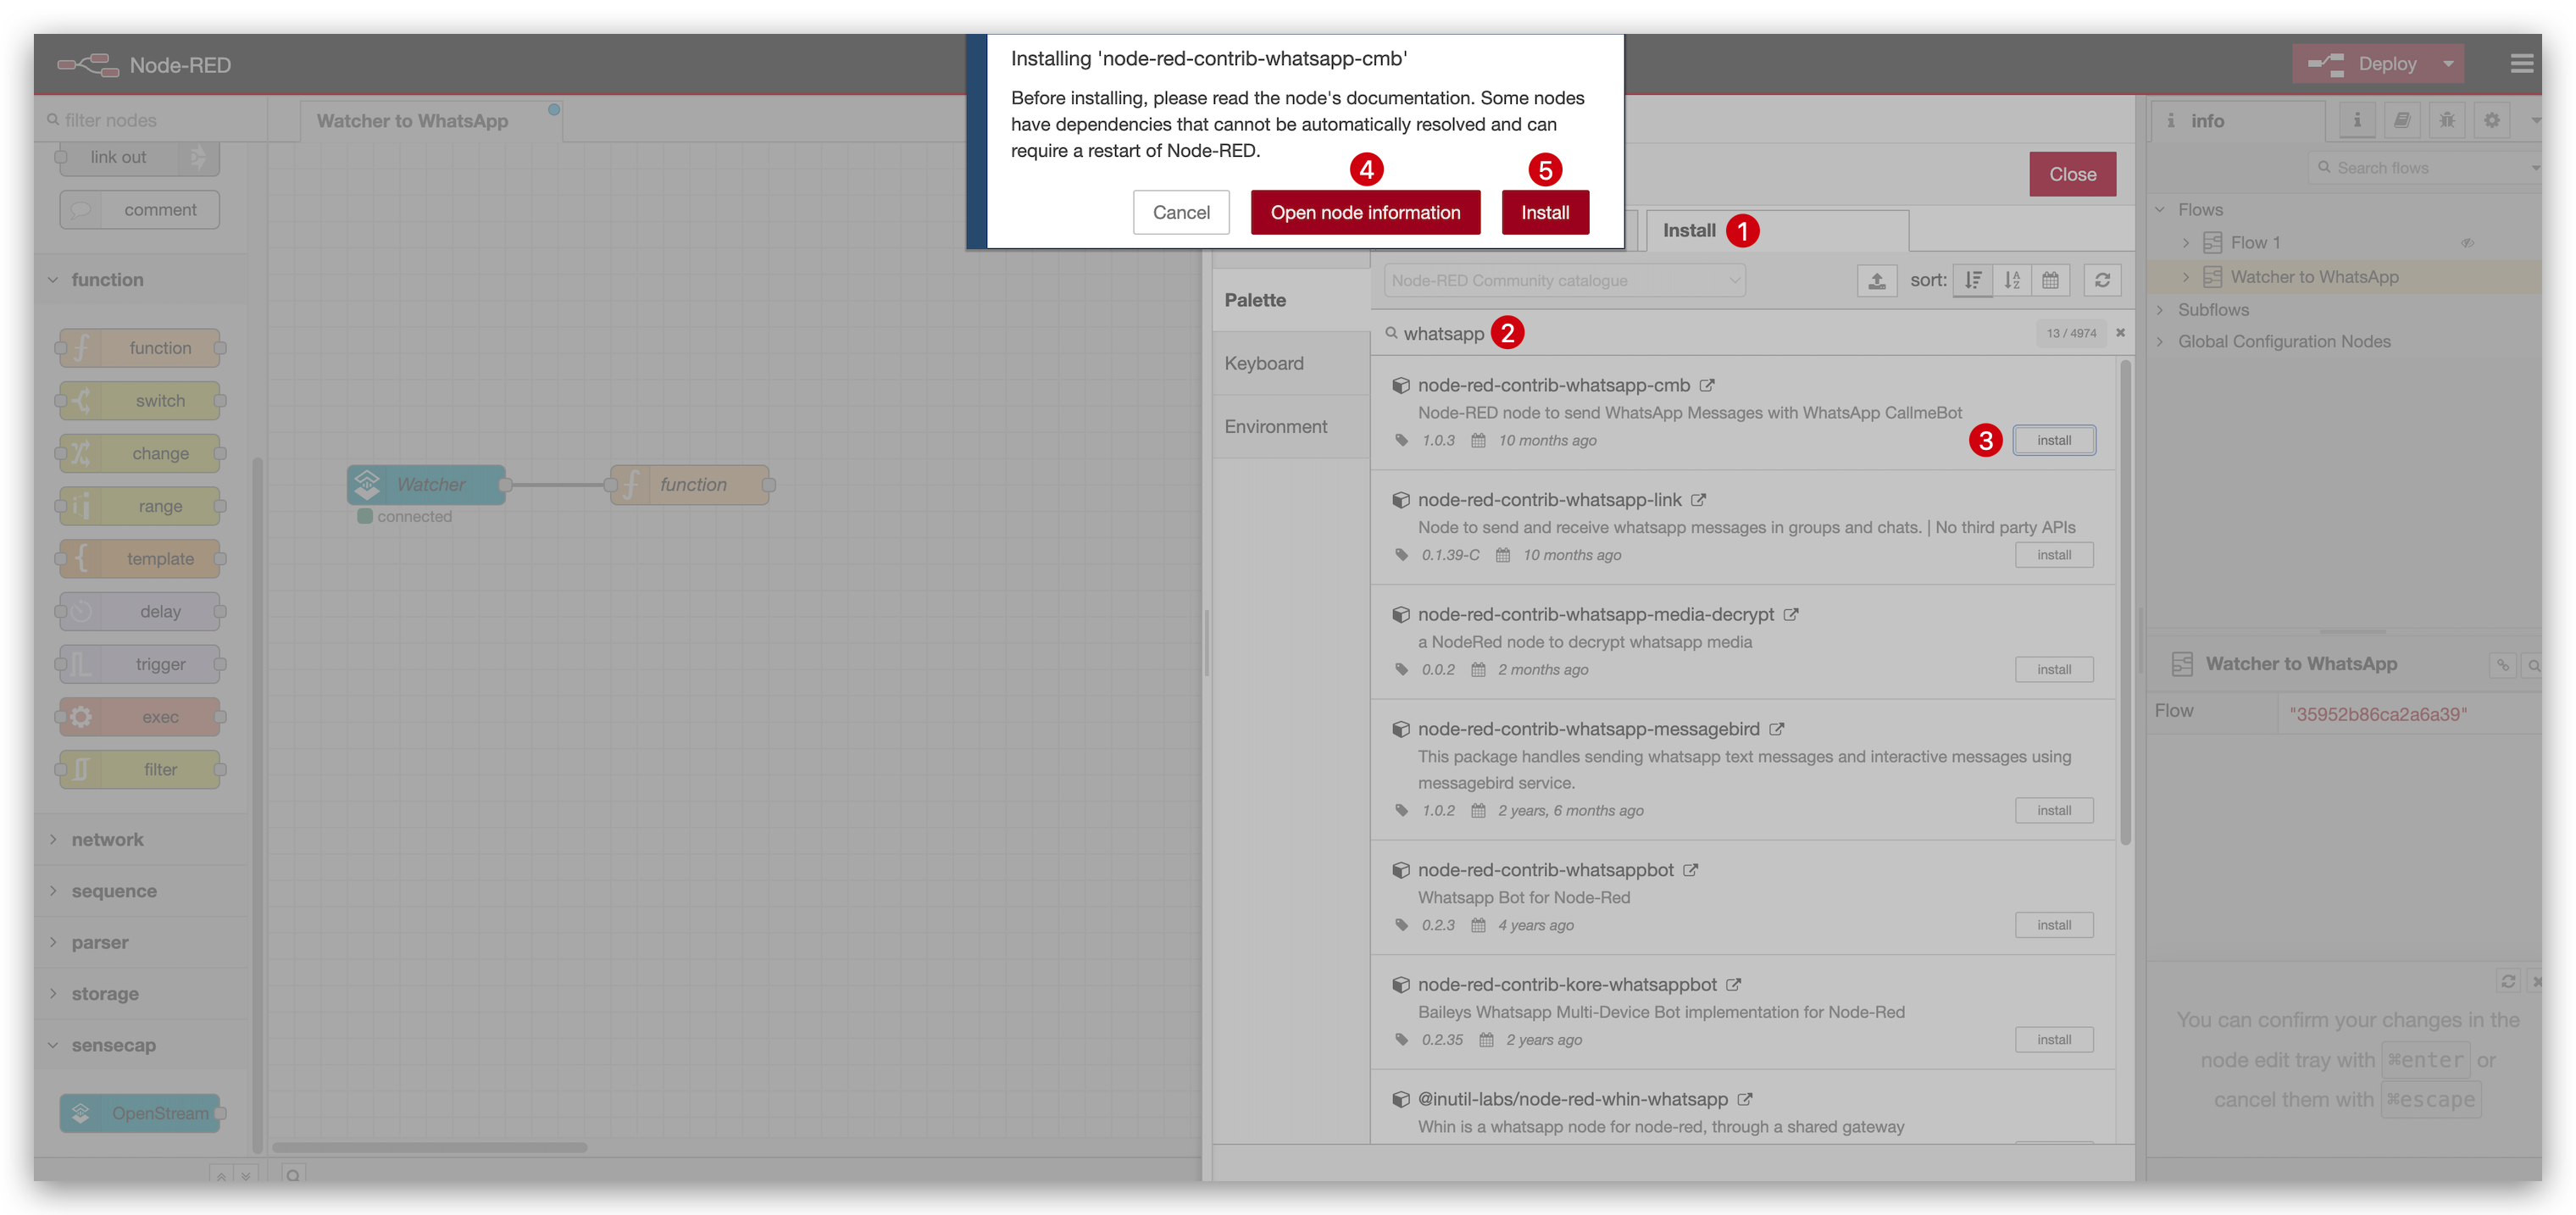Collapse the function palette category
The width and height of the screenshot is (2576, 1215).
[x=141, y=280]
